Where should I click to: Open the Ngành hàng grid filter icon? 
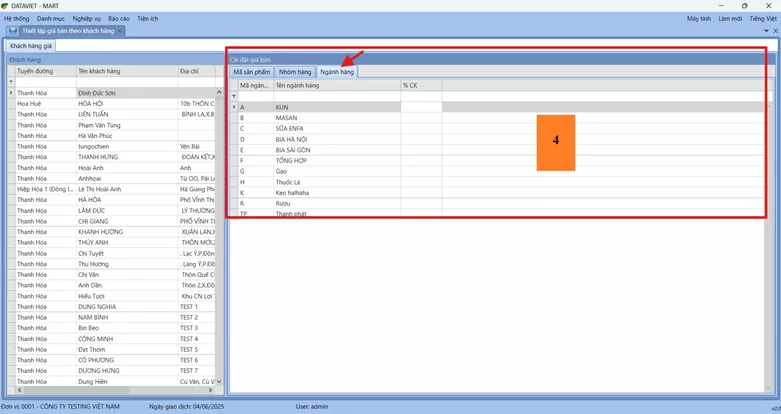point(234,96)
